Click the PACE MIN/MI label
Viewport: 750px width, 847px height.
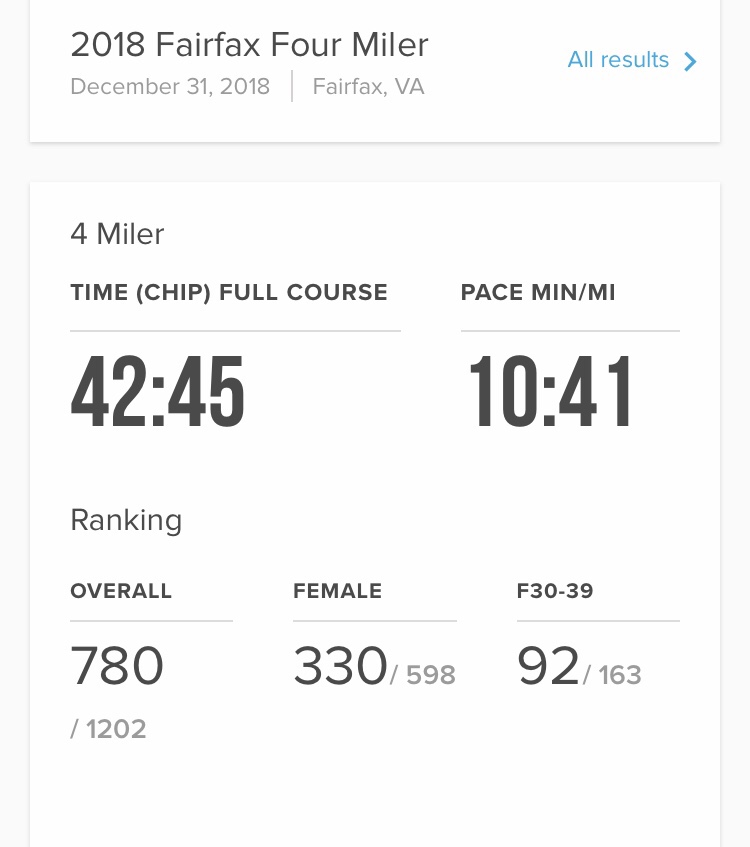(x=538, y=293)
